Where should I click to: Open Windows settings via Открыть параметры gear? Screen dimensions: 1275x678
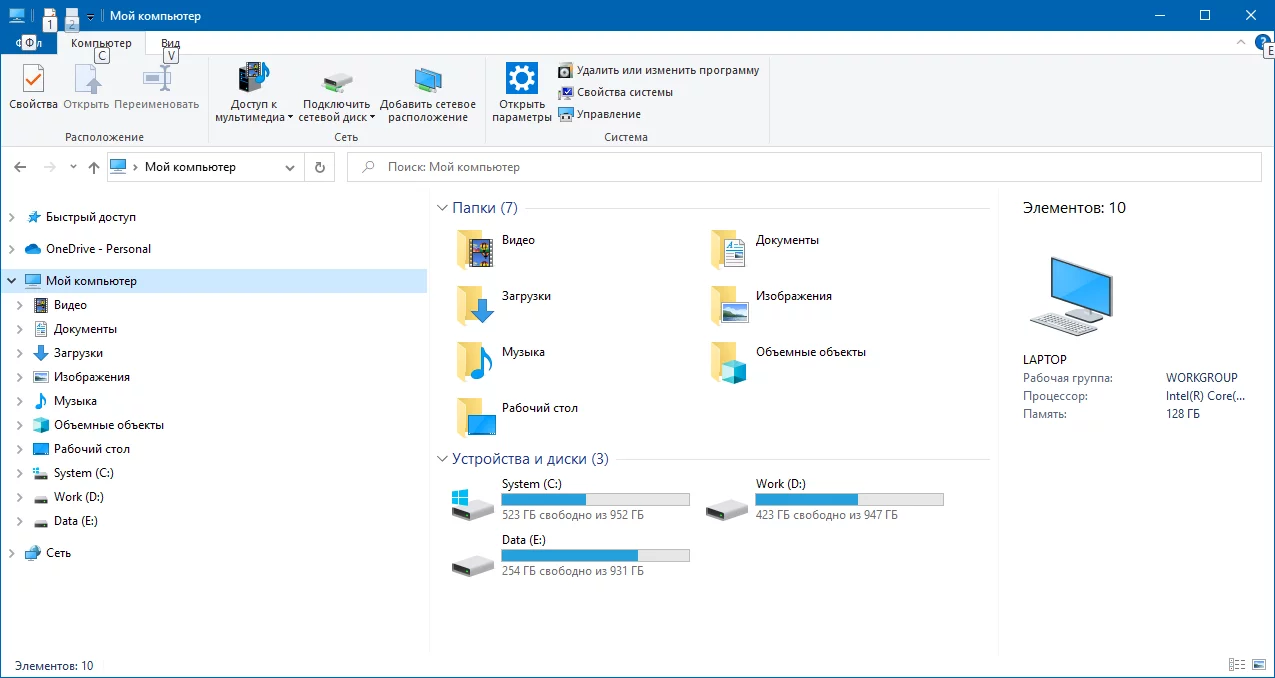click(521, 90)
